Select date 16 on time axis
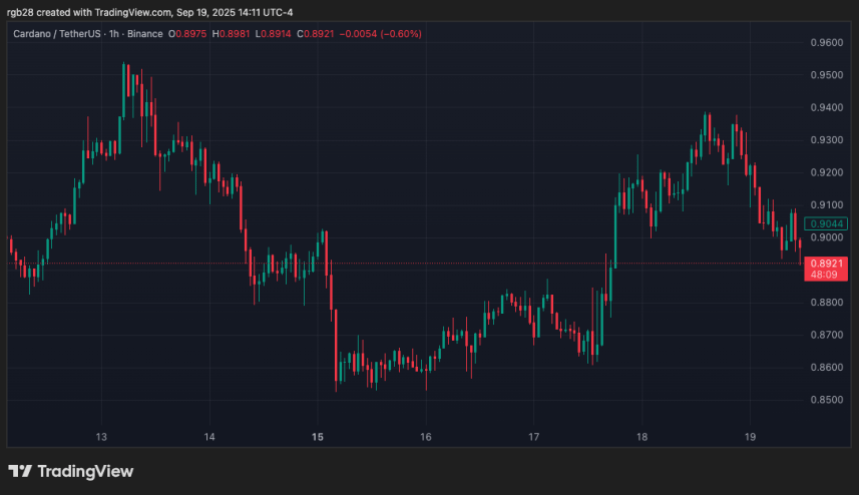The height and width of the screenshot is (495, 859). tap(426, 437)
